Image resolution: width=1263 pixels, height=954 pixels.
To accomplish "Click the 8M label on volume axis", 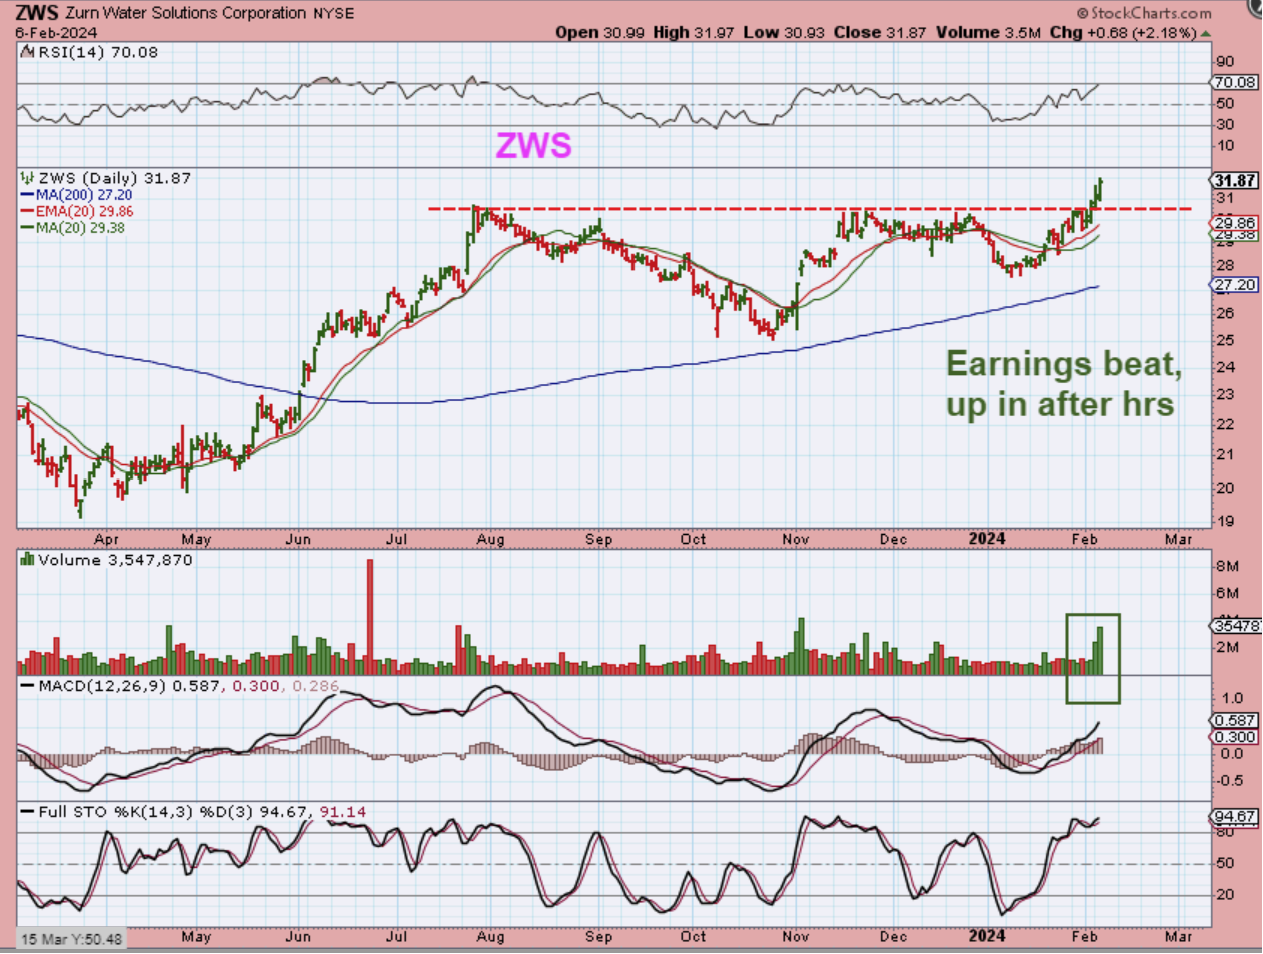I will tap(1227, 566).
